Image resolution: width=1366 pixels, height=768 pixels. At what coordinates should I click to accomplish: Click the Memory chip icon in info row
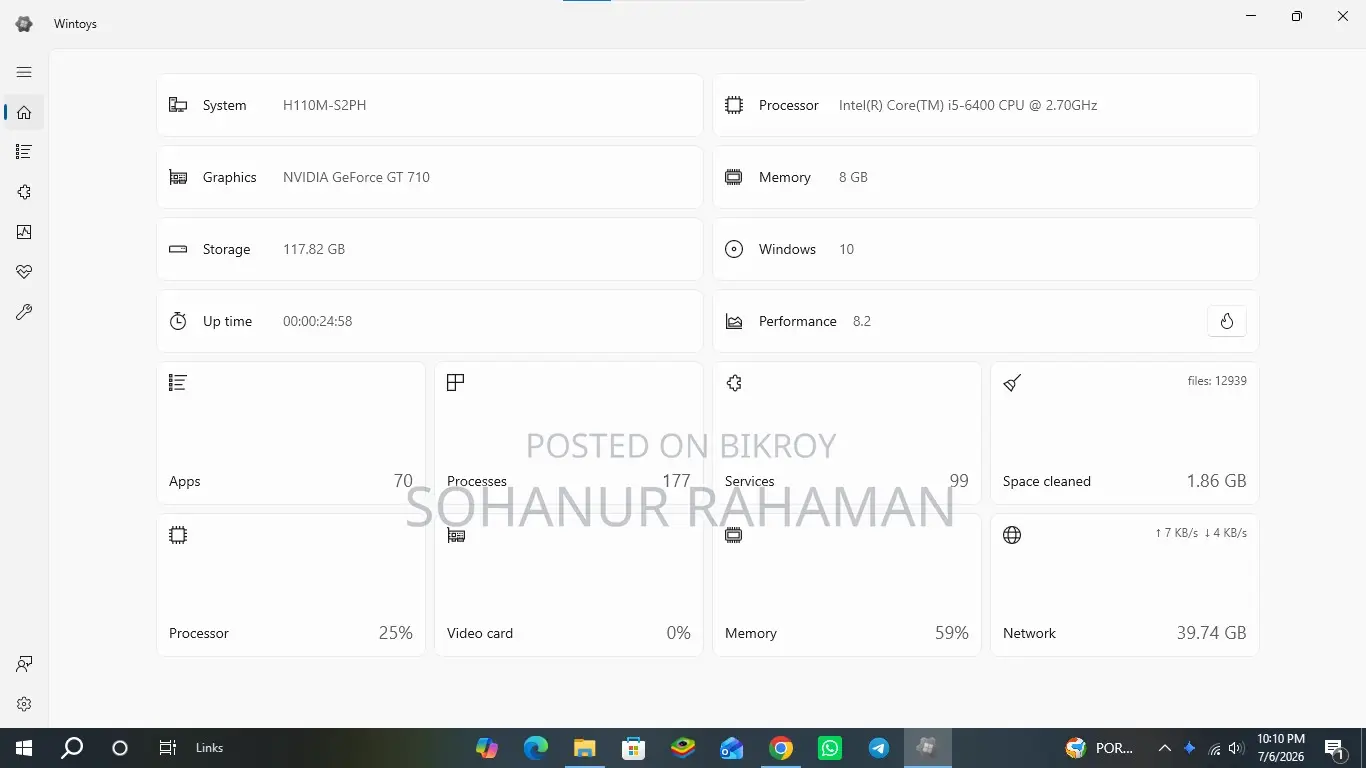click(x=734, y=177)
